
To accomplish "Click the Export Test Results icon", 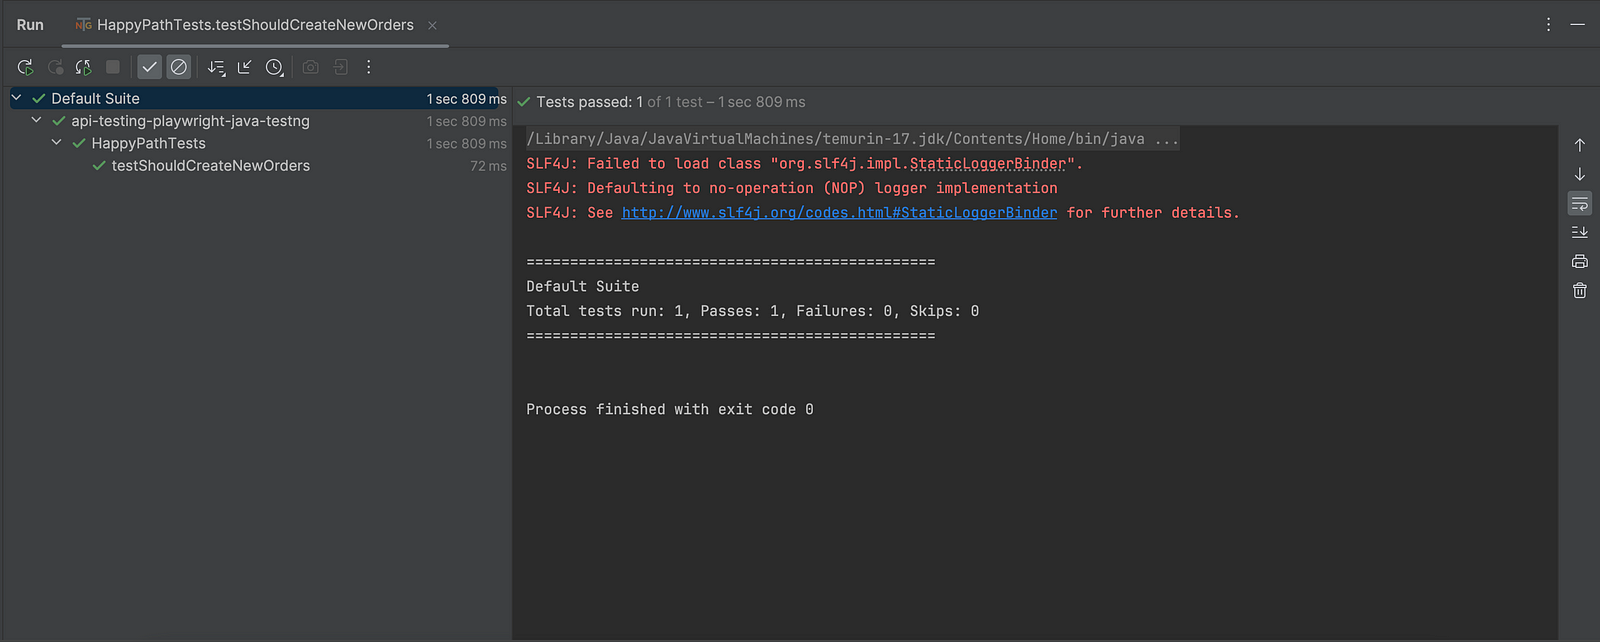I will (x=340, y=67).
